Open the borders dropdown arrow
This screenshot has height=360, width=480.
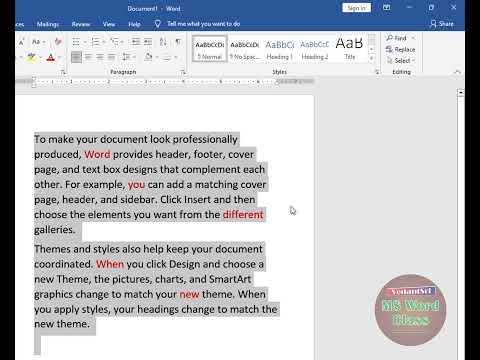176,58
